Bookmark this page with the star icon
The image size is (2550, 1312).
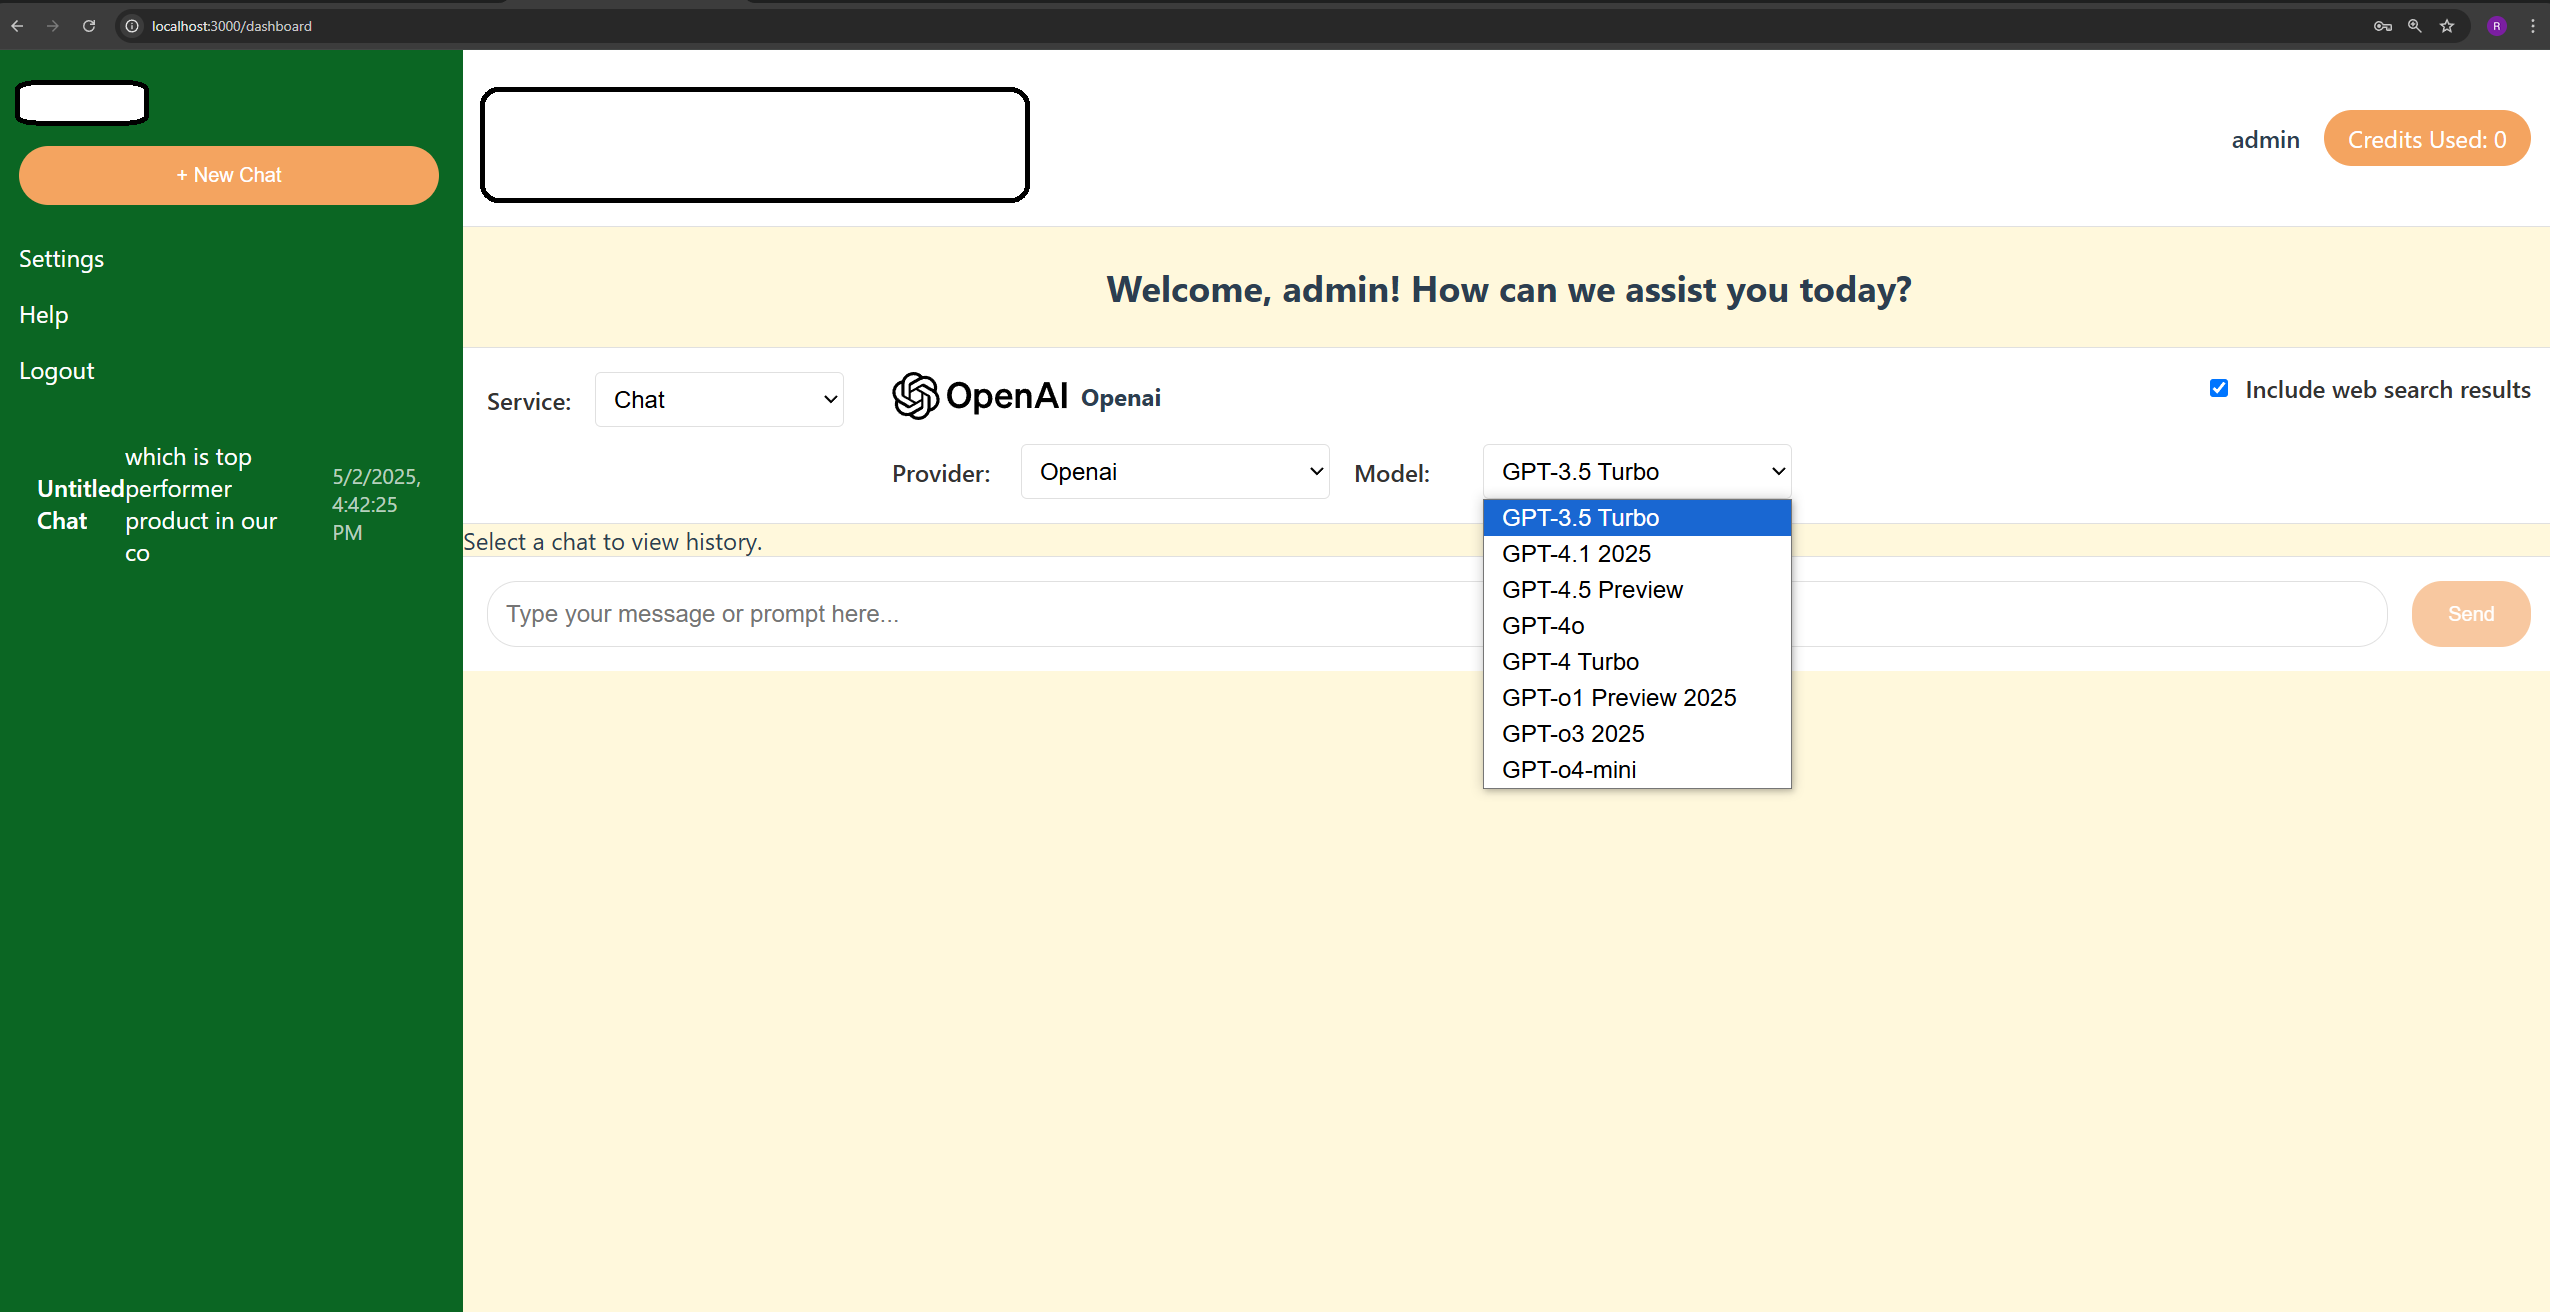2447,26
